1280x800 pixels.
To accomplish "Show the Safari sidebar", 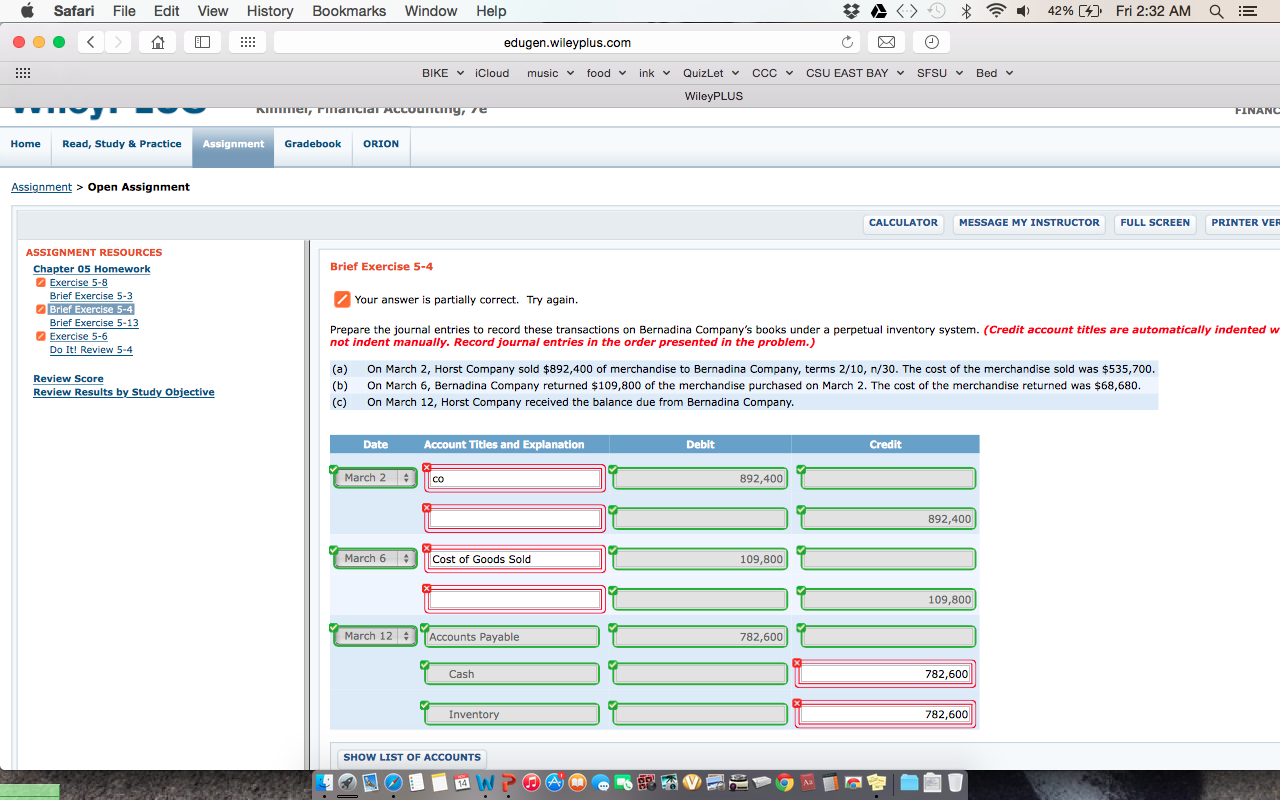I will tap(200, 43).
